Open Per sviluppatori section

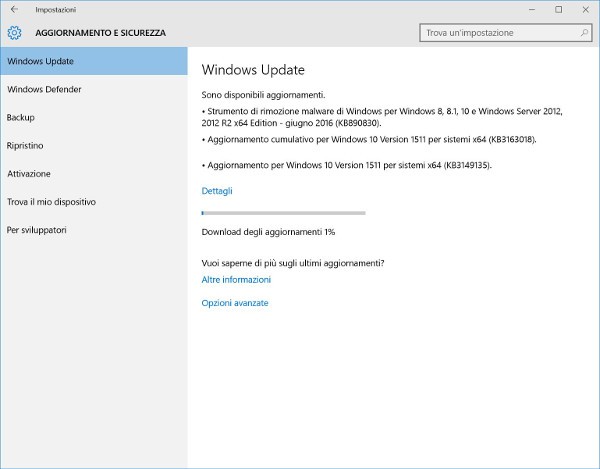94,230
